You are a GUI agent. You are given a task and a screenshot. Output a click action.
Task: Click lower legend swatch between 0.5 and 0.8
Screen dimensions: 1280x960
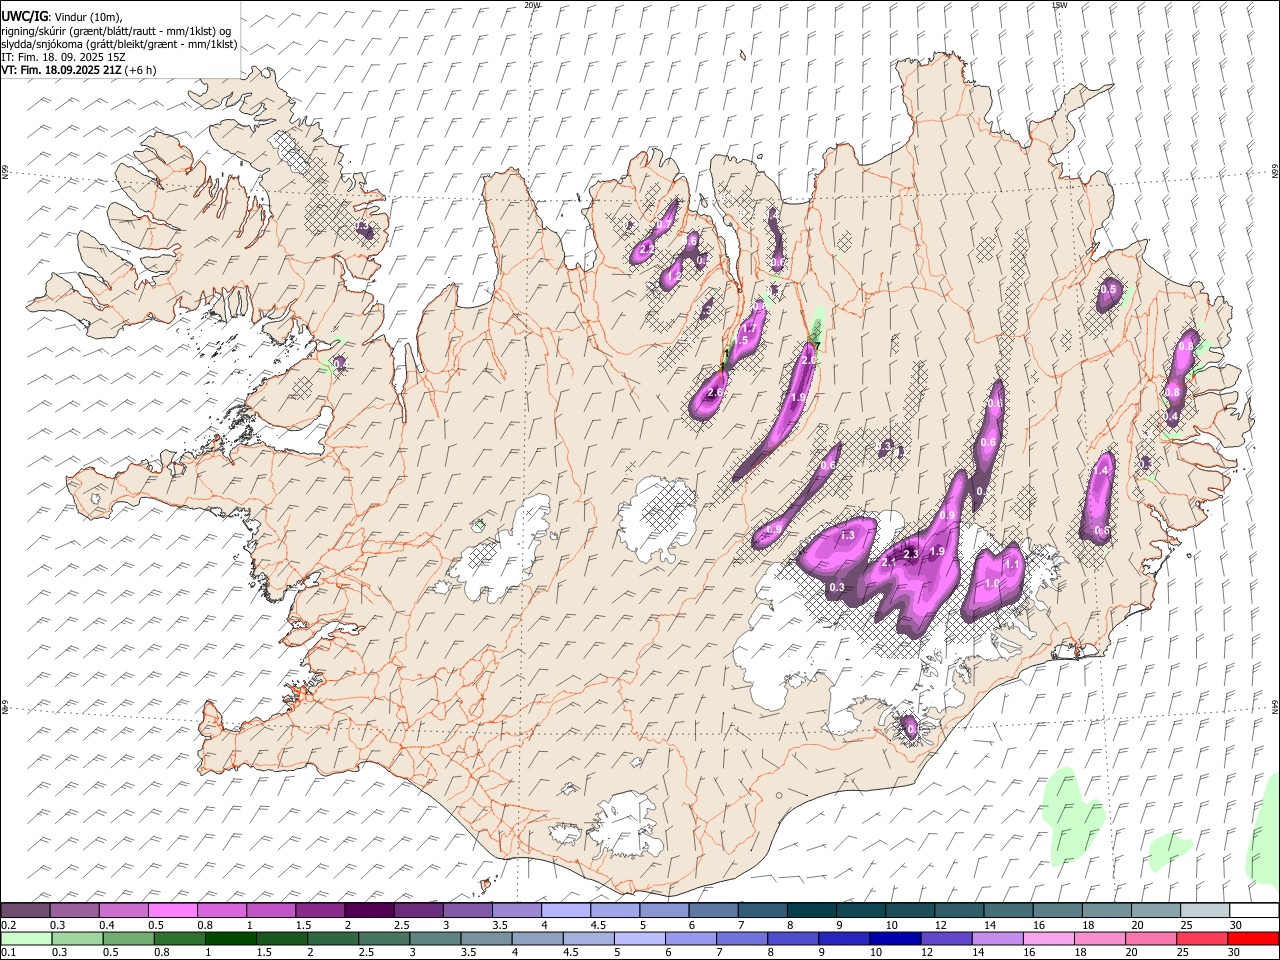coord(128,938)
